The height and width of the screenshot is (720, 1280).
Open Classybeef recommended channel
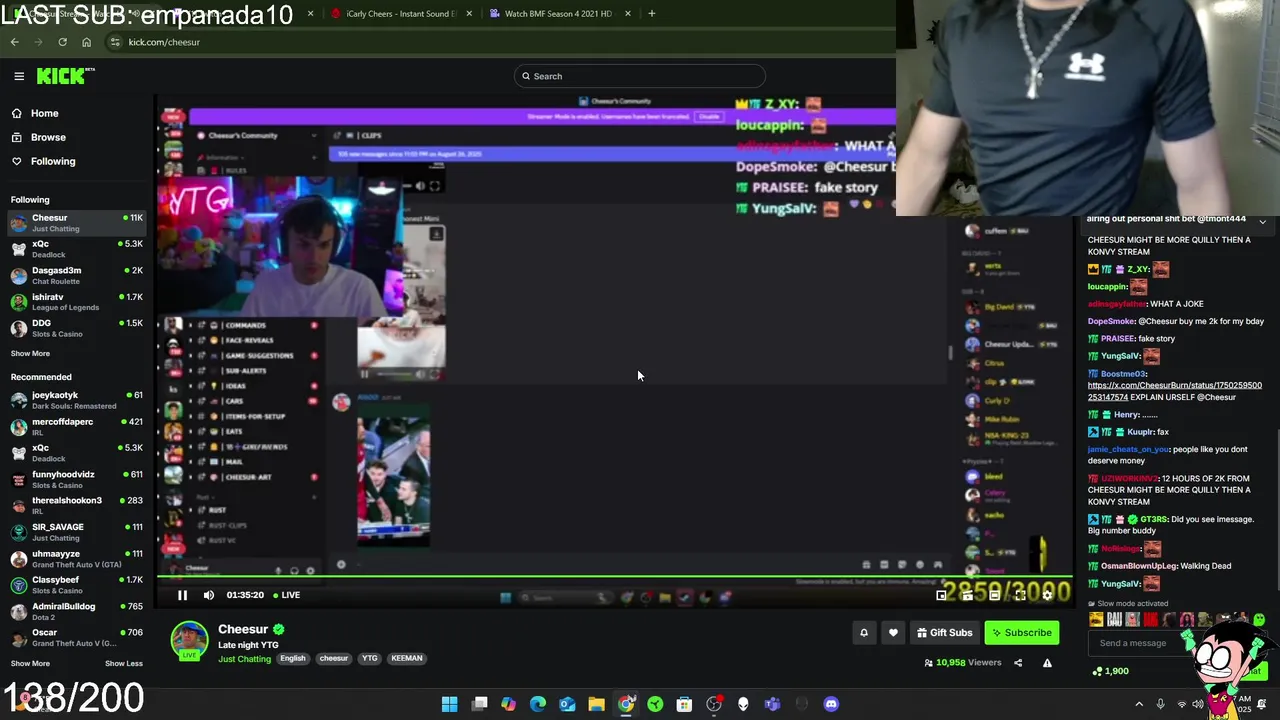click(77, 584)
